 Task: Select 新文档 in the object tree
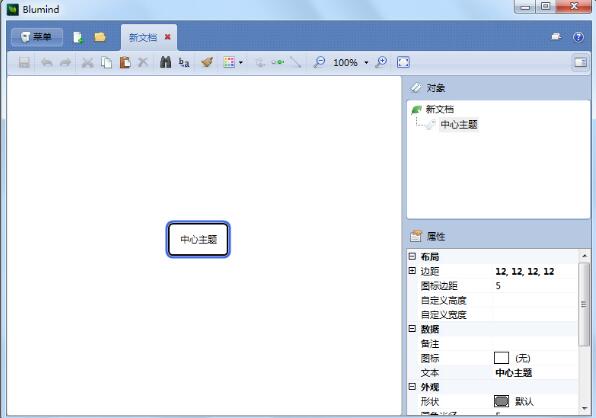click(x=439, y=109)
